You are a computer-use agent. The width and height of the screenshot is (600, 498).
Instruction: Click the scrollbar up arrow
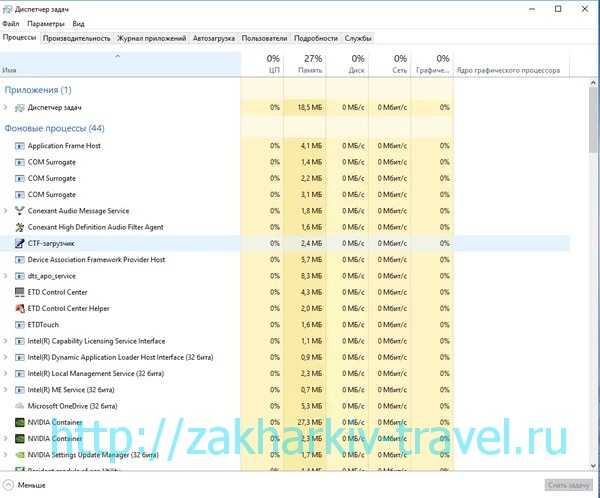pyautogui.click(x=593, y=83)
